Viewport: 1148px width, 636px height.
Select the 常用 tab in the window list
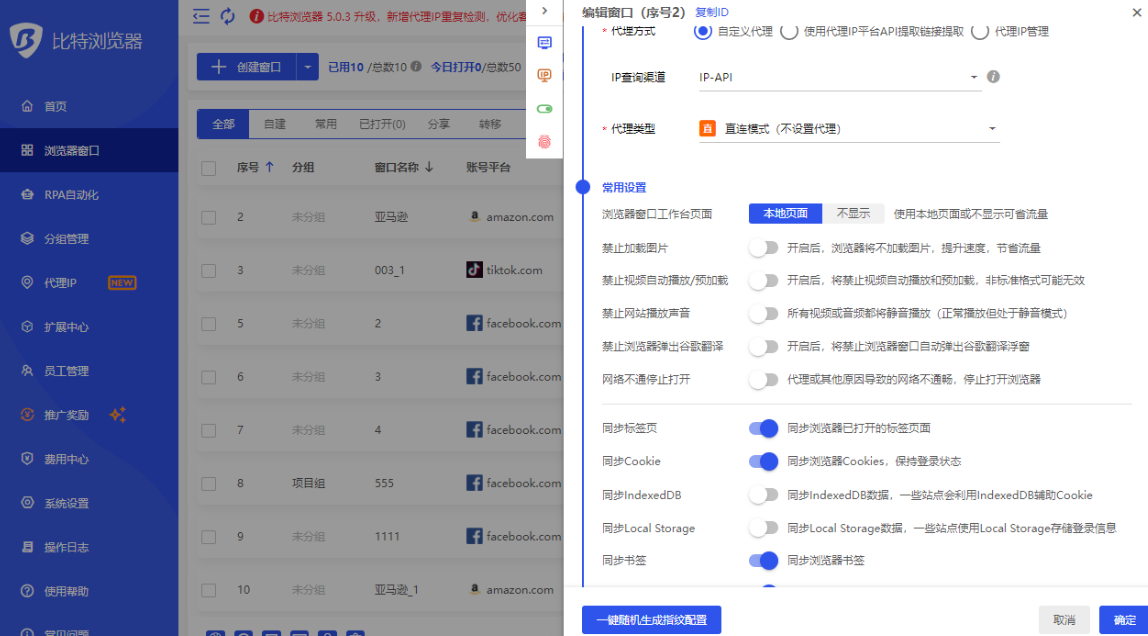tap(329, 123)
